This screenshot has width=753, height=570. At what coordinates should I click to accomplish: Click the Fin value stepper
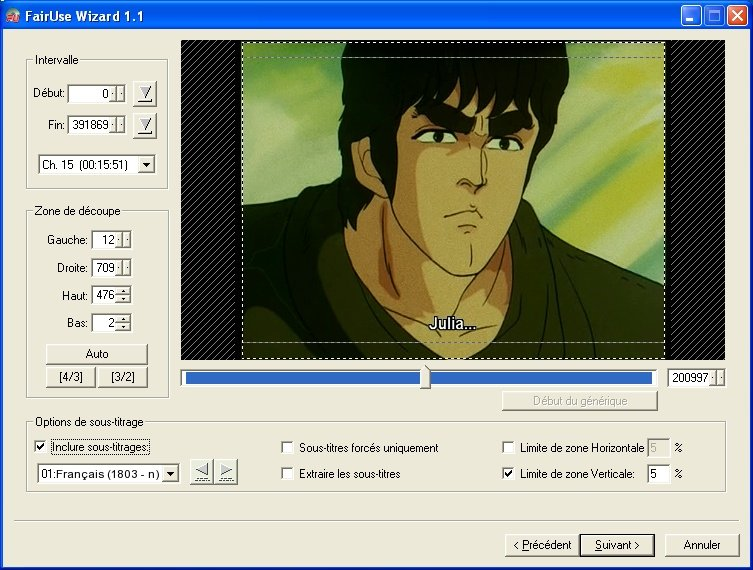click(x=119, y=125)
